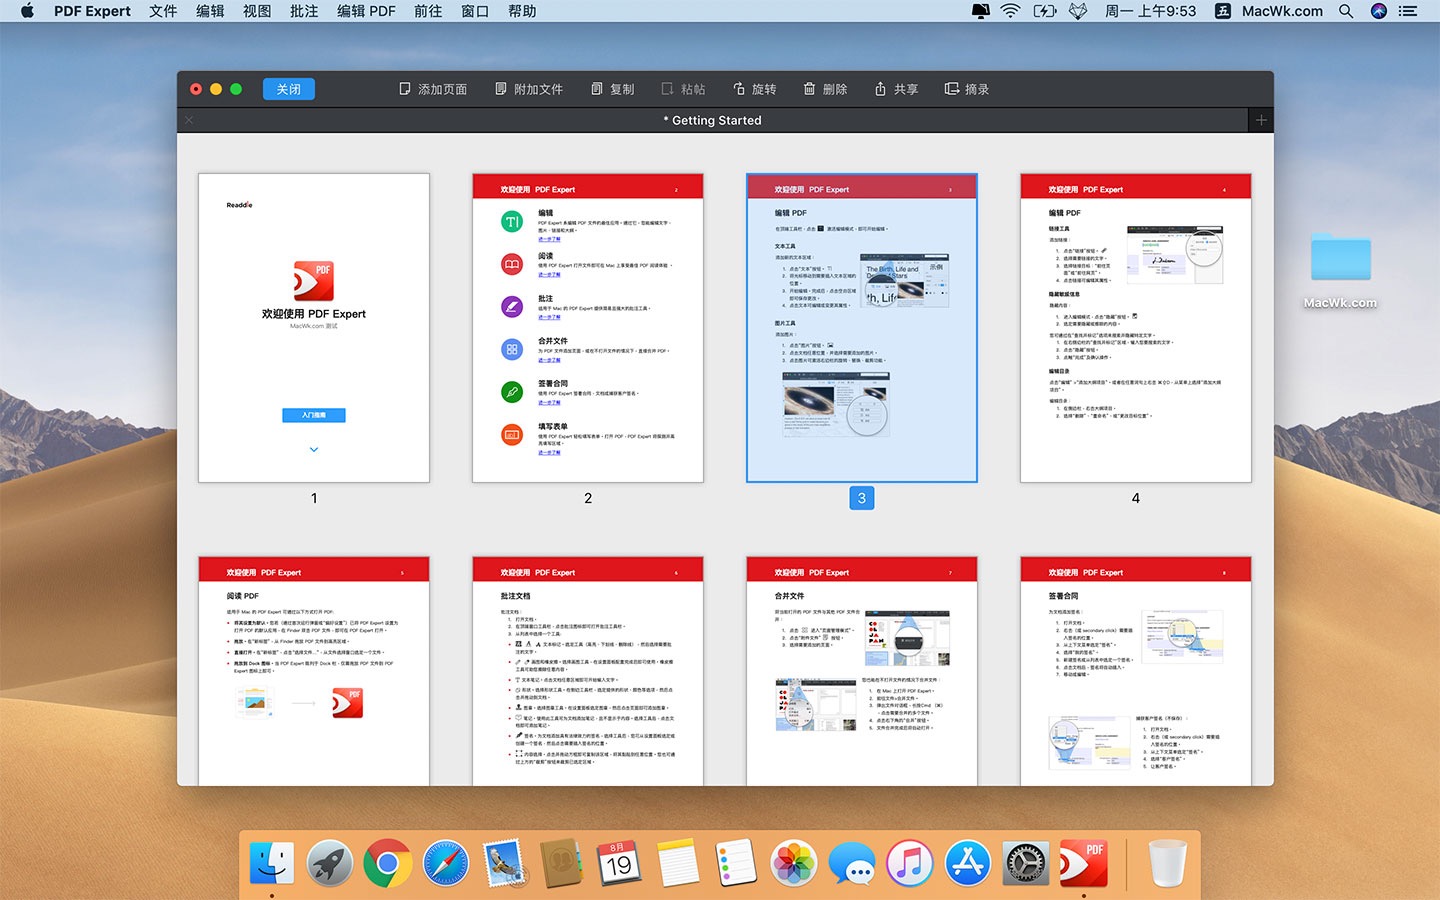The width and height of the screenshot is (1440, 900).
Task: Click the 摘录 extract button
Action: pyautogui.click(x=967, y=89)
